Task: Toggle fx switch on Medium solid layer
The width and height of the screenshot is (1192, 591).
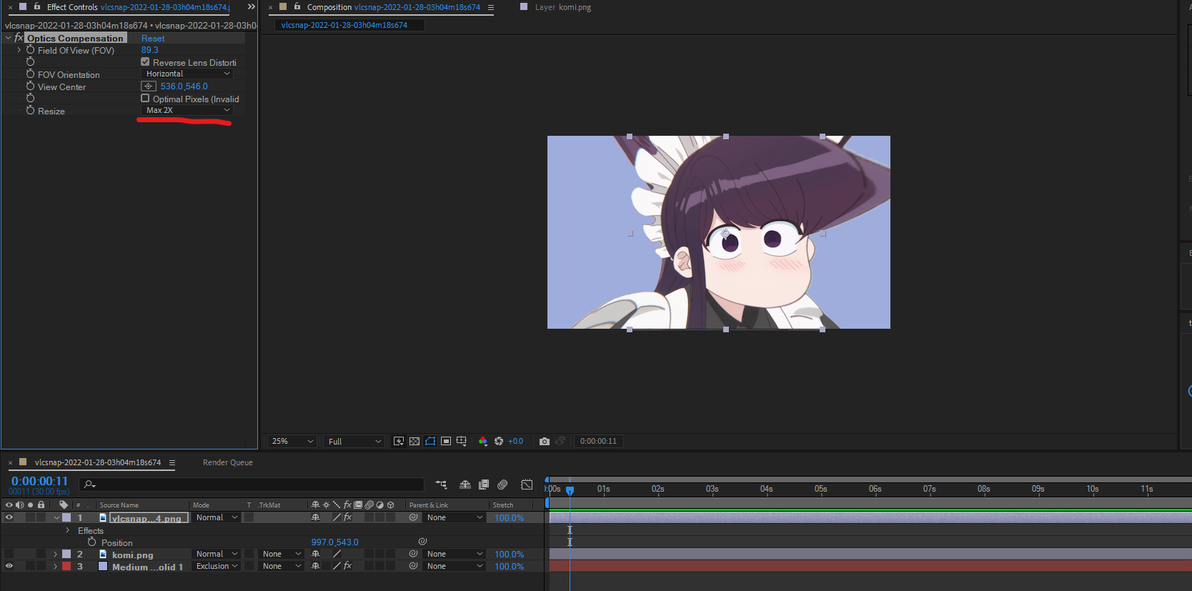Action: 347,566
